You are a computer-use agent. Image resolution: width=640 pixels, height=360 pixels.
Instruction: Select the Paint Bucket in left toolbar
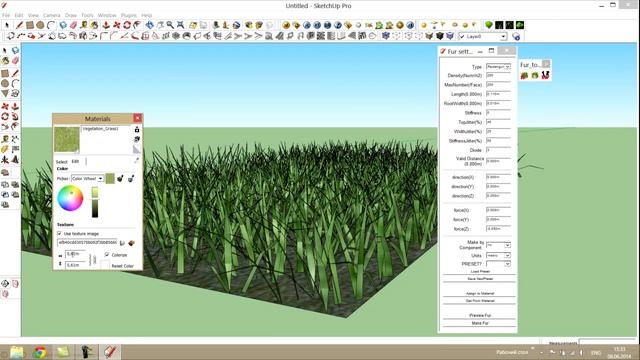pyautogui.click(x=5, y=61)
